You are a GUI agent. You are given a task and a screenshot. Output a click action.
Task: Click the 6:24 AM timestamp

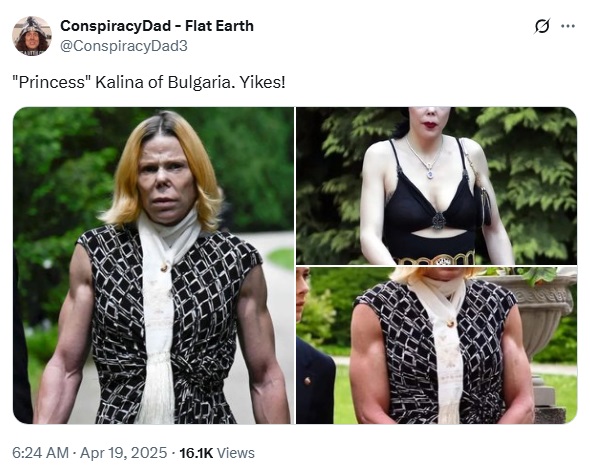pyautogui.click(x=40, y=453)
